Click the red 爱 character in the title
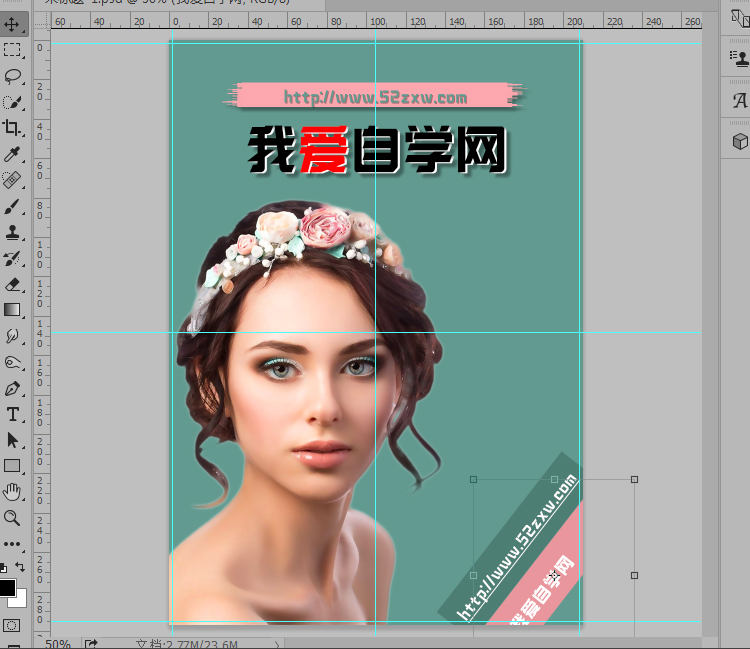 [324, 149]
